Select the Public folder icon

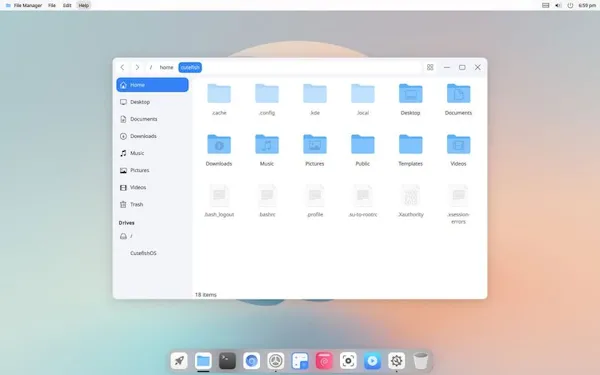tap(363, 144)
